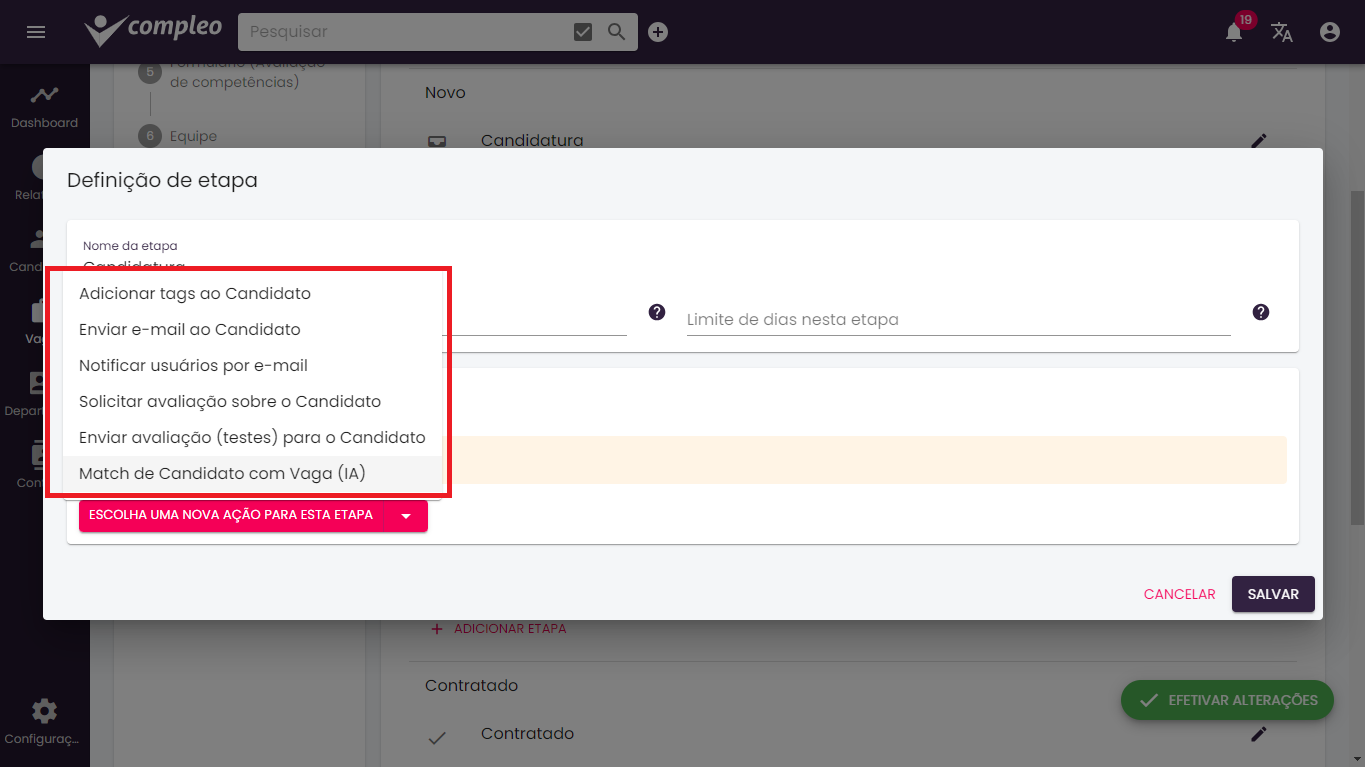Click help icon left of Limite de dias field
This screenshot has width=1365, height=767.
(x=657, y=312)
